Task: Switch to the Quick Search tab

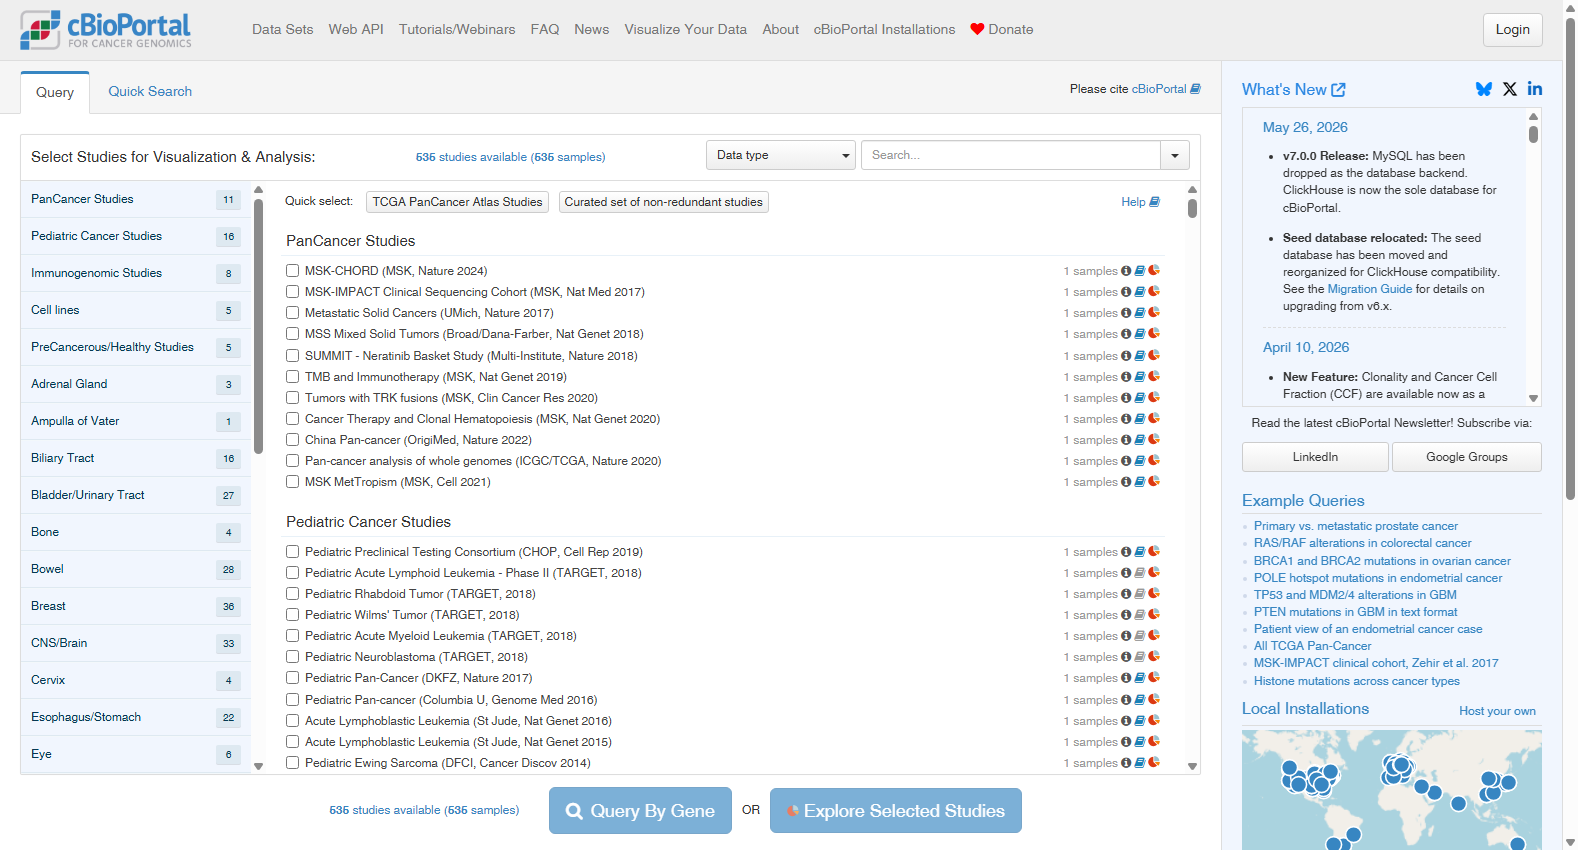Action: coord(150,91)
